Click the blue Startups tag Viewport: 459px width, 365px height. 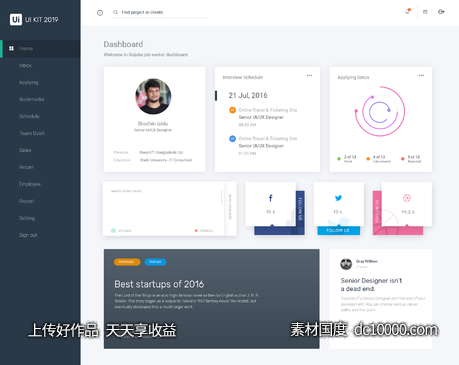click(155, 262)
